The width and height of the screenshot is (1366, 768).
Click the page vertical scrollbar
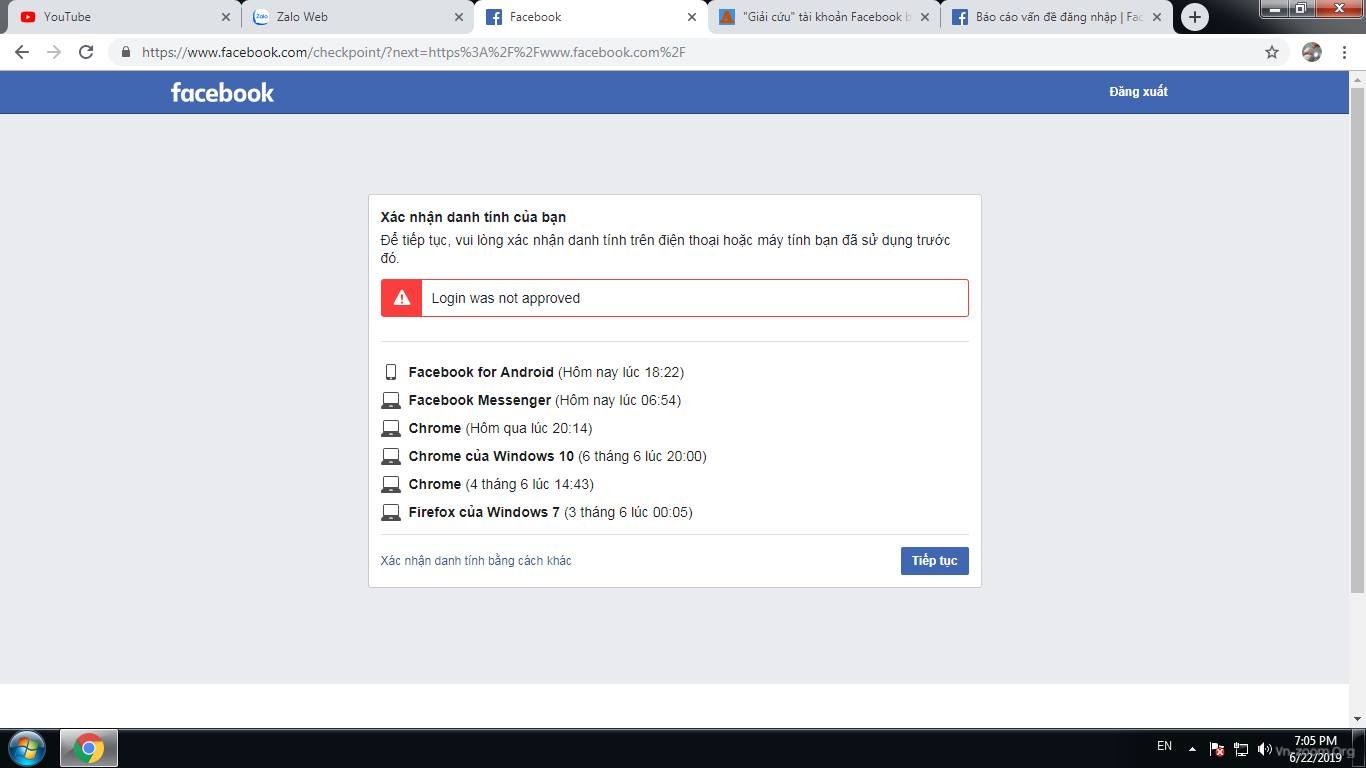click(x=1357, y=340)
